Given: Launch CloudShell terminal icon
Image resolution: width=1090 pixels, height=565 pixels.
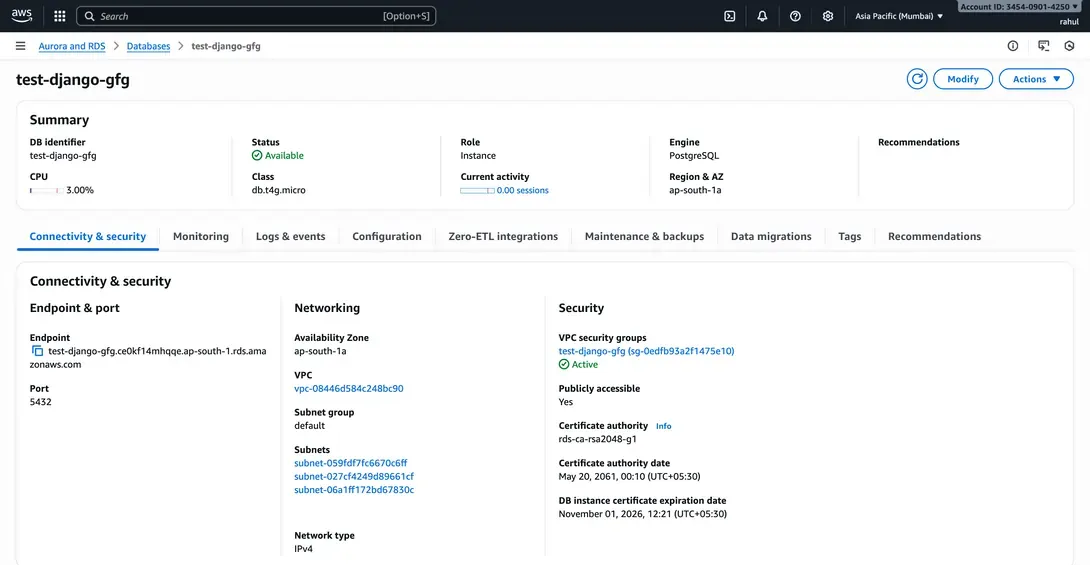Looking at the screenshot, I should (x=730, y=16).
